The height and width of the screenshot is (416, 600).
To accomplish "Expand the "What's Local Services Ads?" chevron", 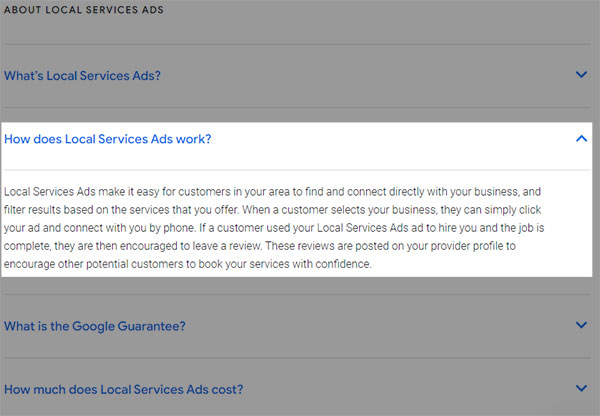I will 581,75.
